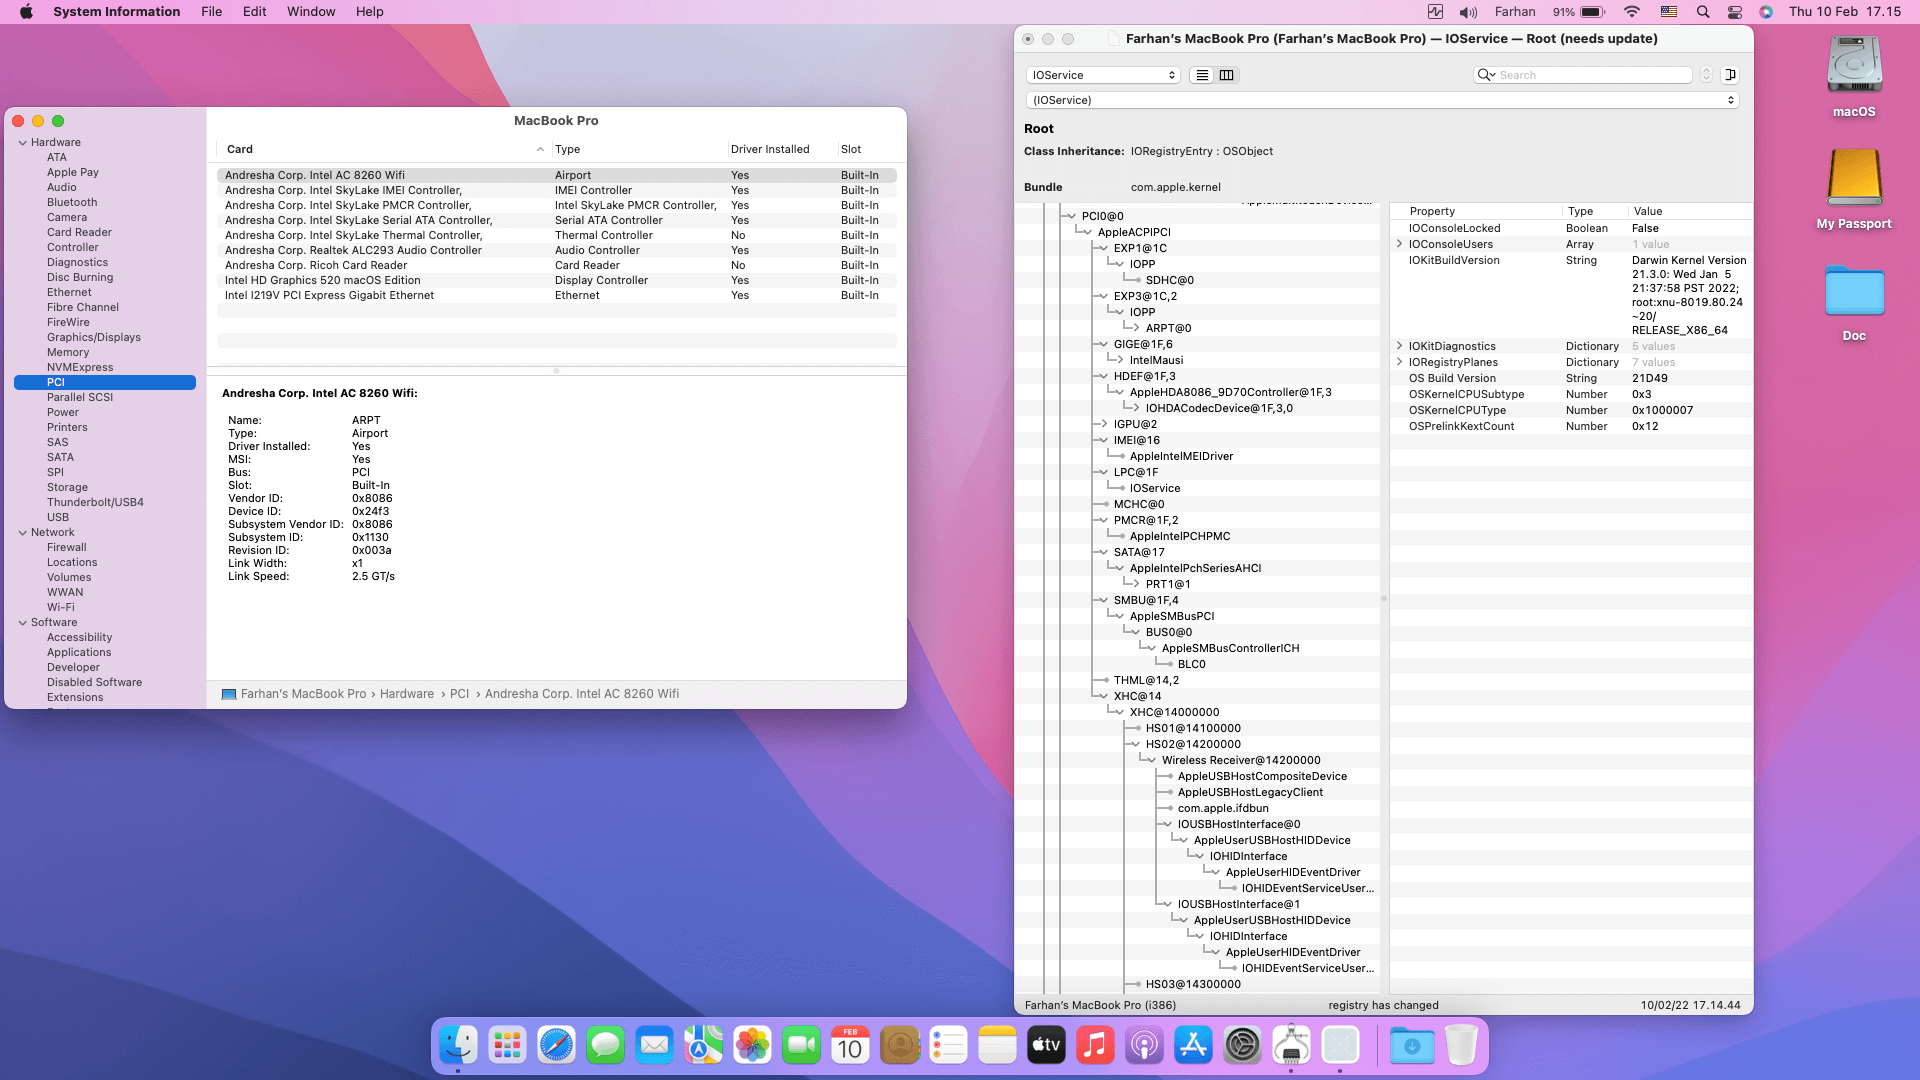Open Music from the Dock
Image resolution: width=1920 pixels, height=1080 pixels.
tap(1095, 1046)
